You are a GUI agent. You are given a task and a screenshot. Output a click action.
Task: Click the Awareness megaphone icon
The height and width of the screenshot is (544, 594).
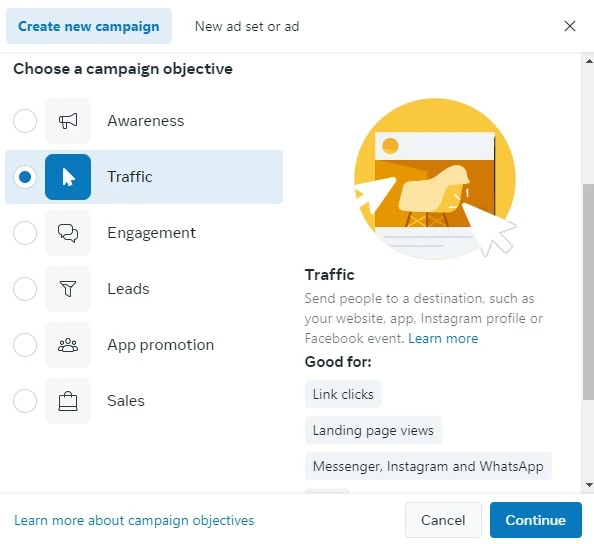[x=68, y=121]
